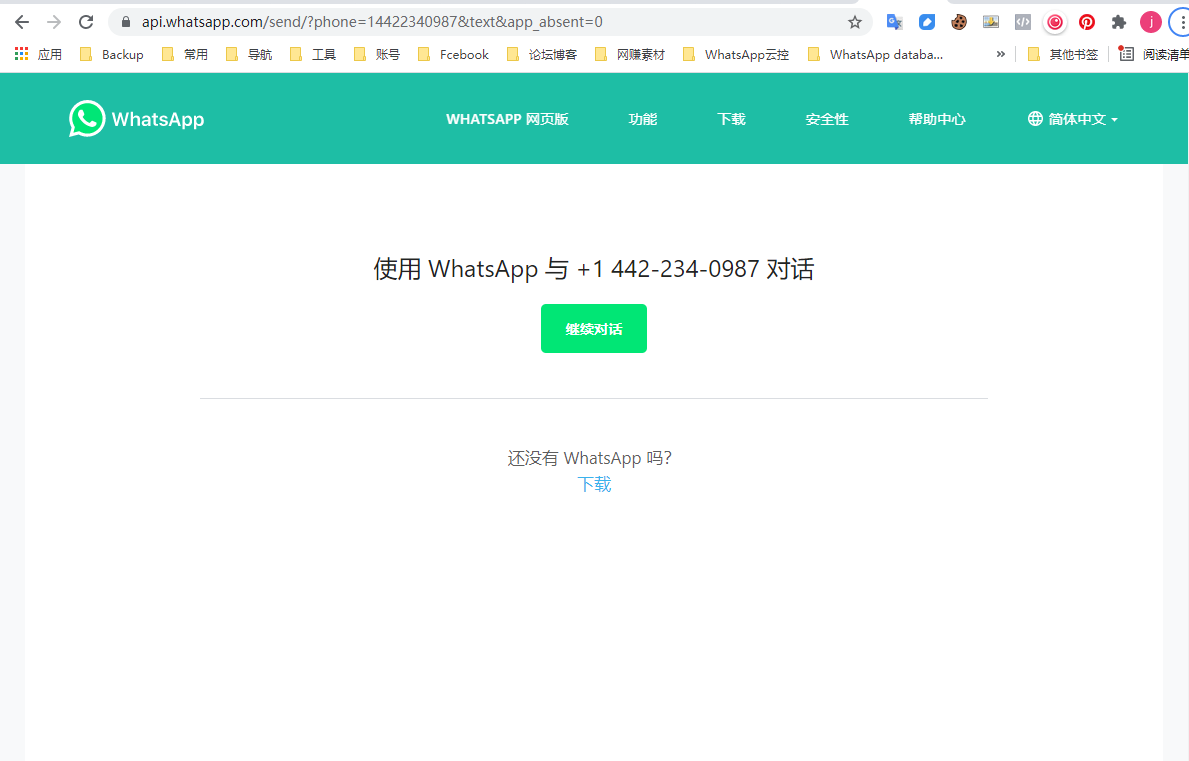Bookmark this page with star icon
This screenshot has width=1189, height=761.
(x=855, y=22)
